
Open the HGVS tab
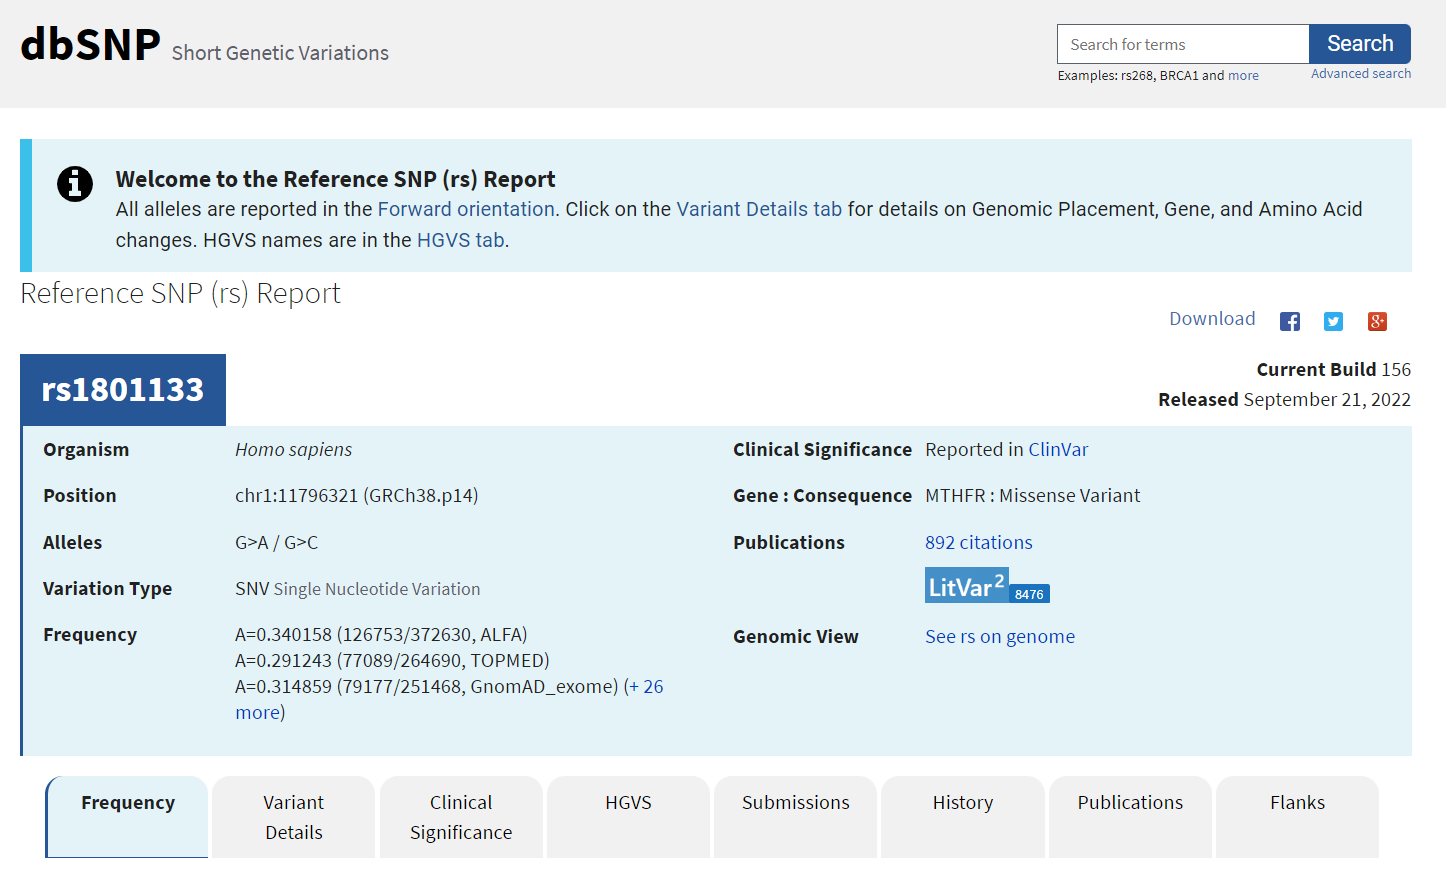(x=628, y=803)
